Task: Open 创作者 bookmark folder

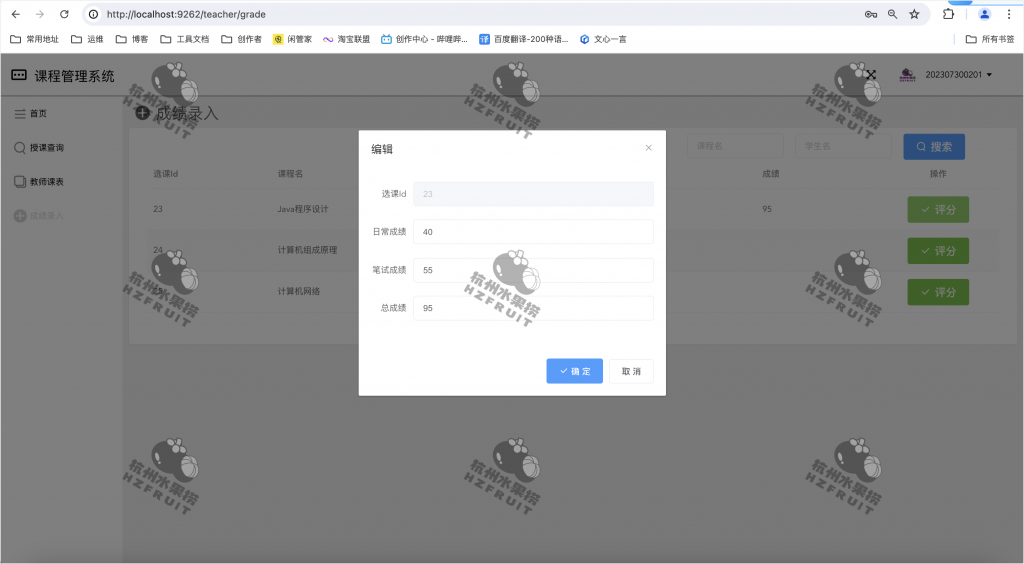Action: 241,39
